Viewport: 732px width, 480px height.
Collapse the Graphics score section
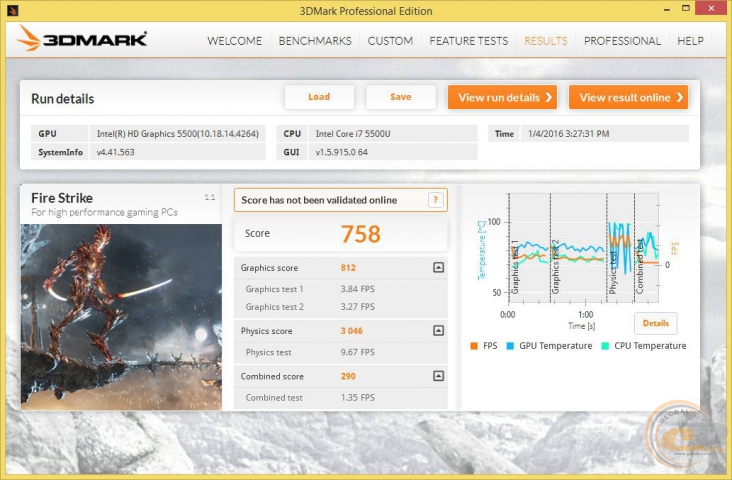pos(438,268)
